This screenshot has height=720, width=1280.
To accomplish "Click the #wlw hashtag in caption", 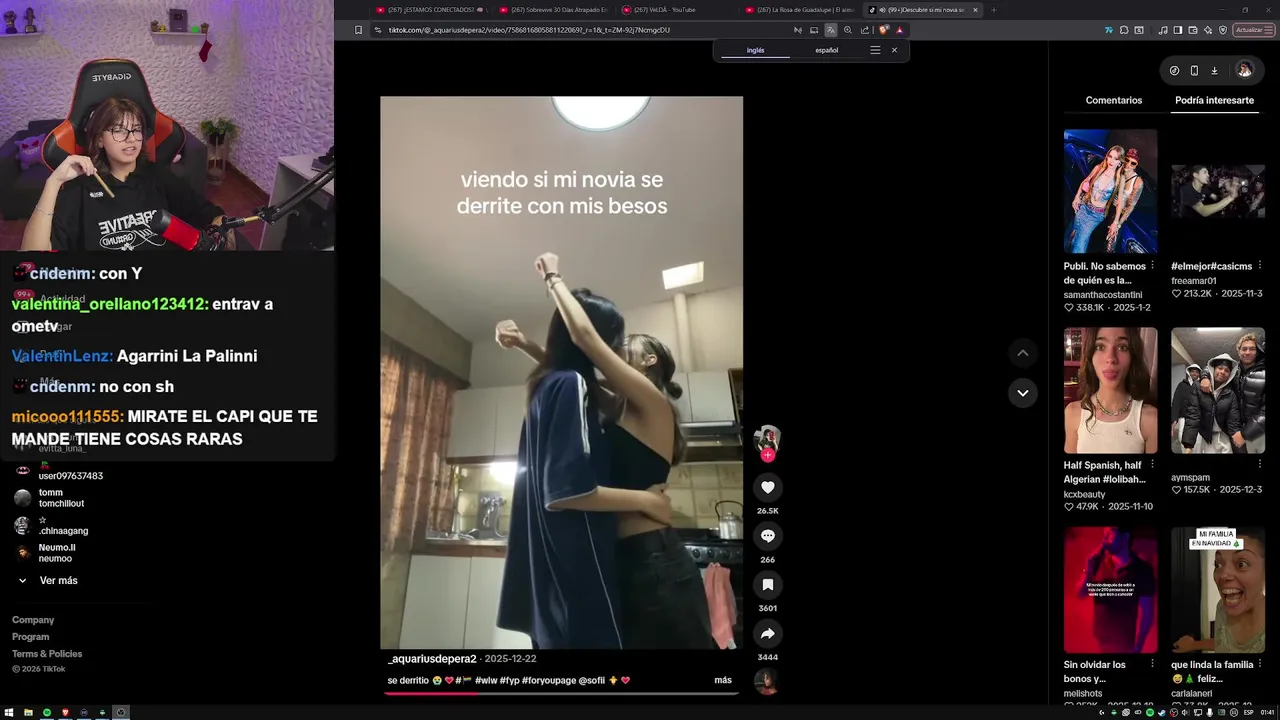I will [x=485, y=680].
